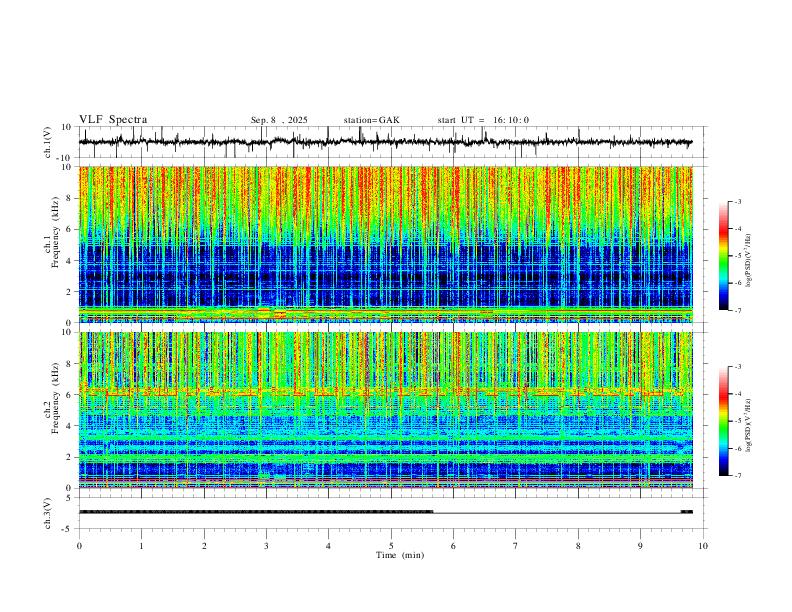Click time axis tick label "0"
792x612 pixels.
pyautogui.click(x=79, y=546)
